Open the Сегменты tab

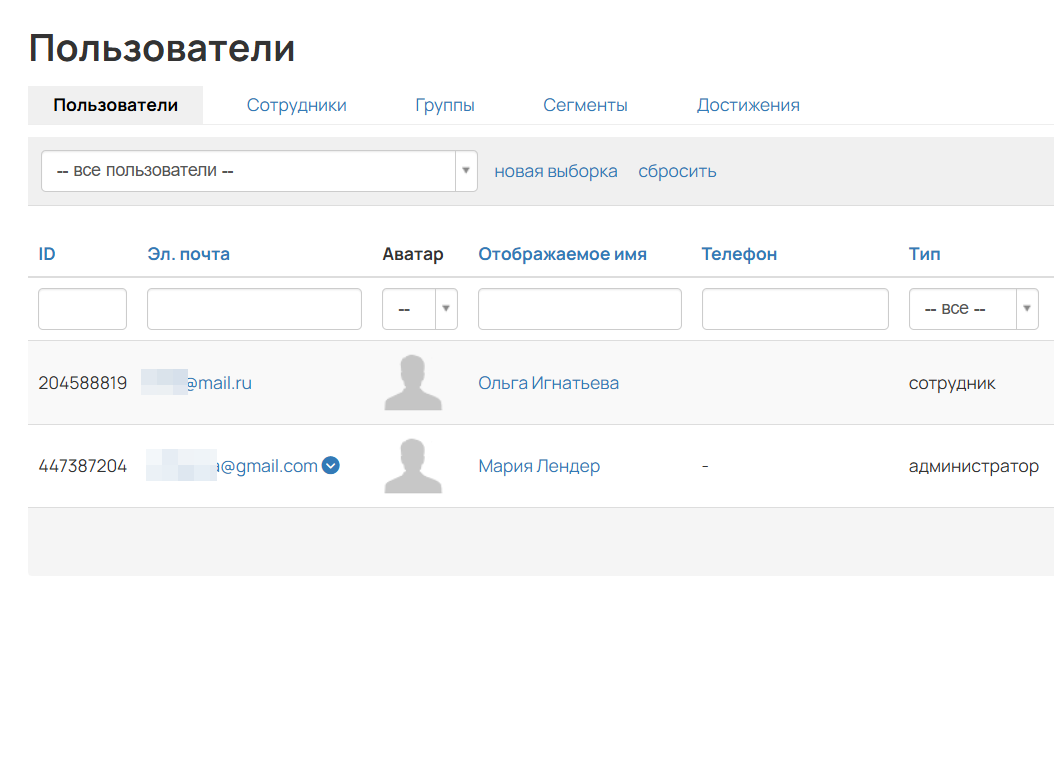point(585,105)
